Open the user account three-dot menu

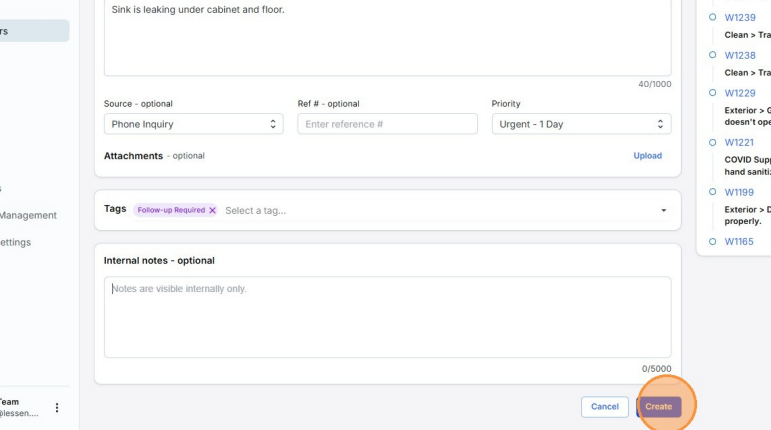coord(57,408)
